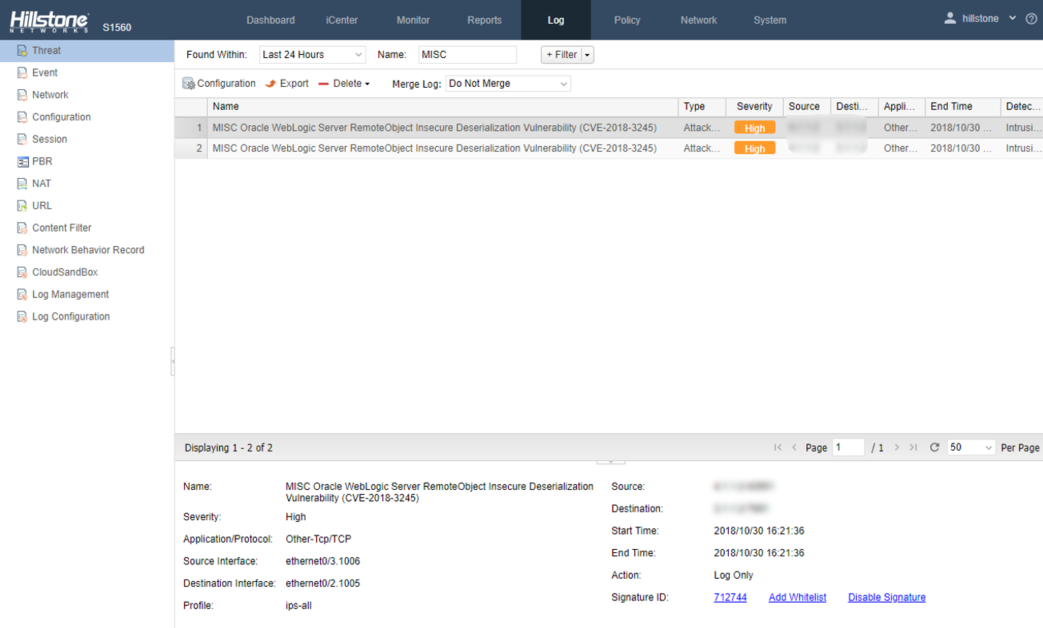
Task: Select the CloudSandBox log icon
Action: (22, 272)
